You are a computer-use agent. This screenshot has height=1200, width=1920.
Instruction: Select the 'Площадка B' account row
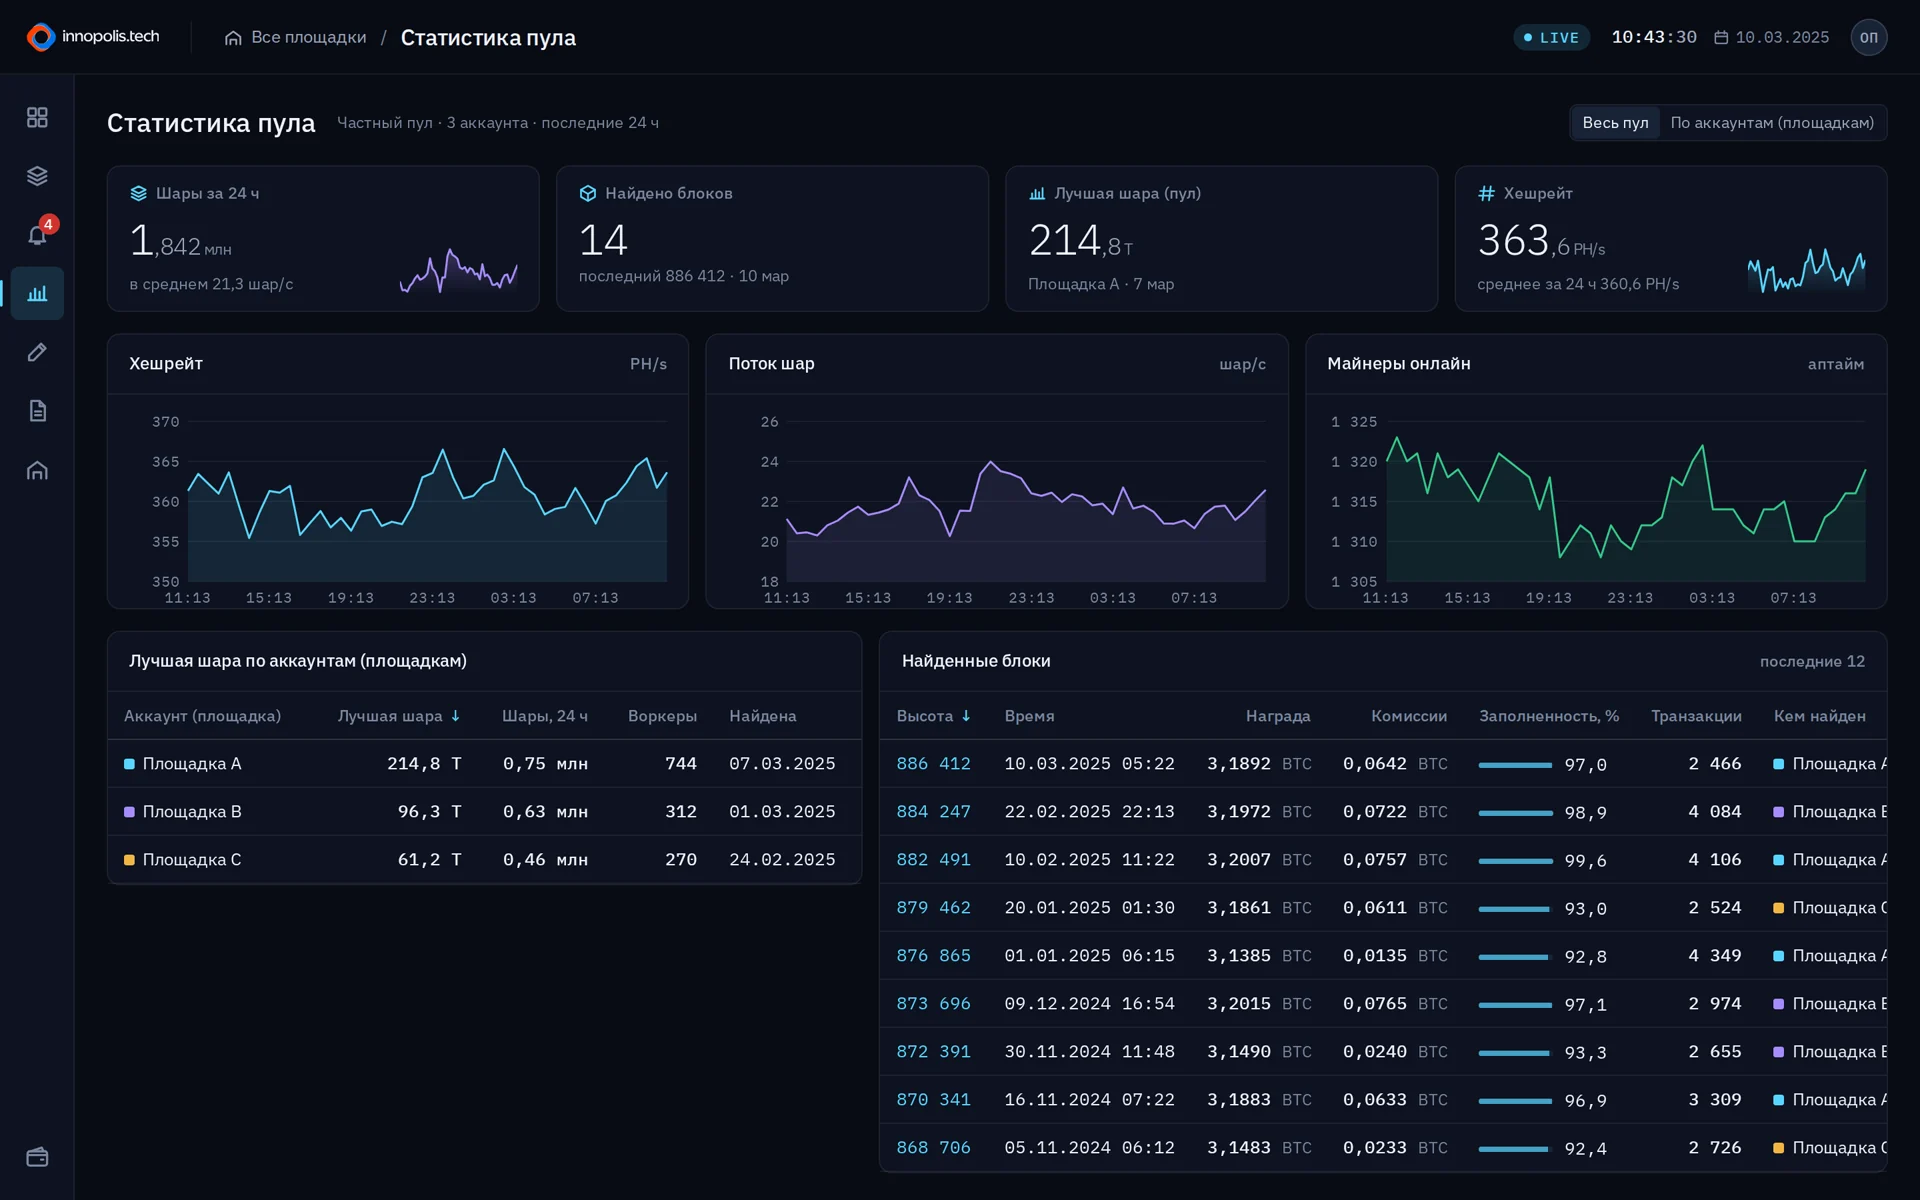pyautogui.click(x=484, y=811)
